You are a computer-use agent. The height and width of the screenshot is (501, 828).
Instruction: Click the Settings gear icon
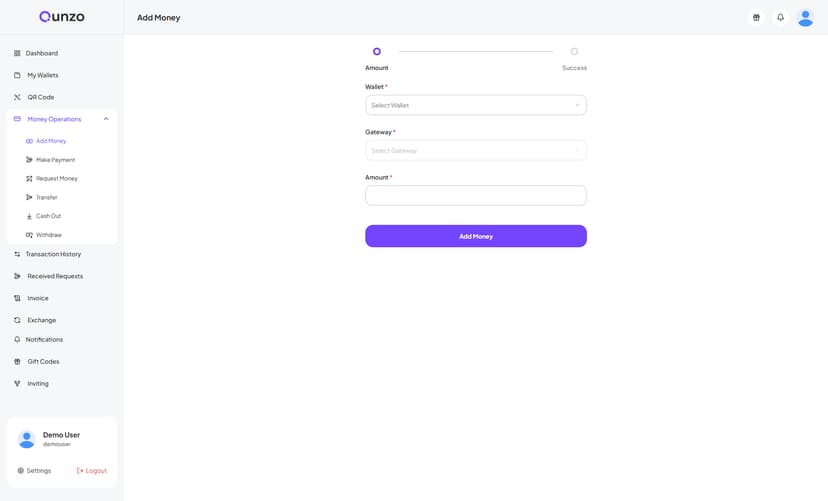click(21, 470)
